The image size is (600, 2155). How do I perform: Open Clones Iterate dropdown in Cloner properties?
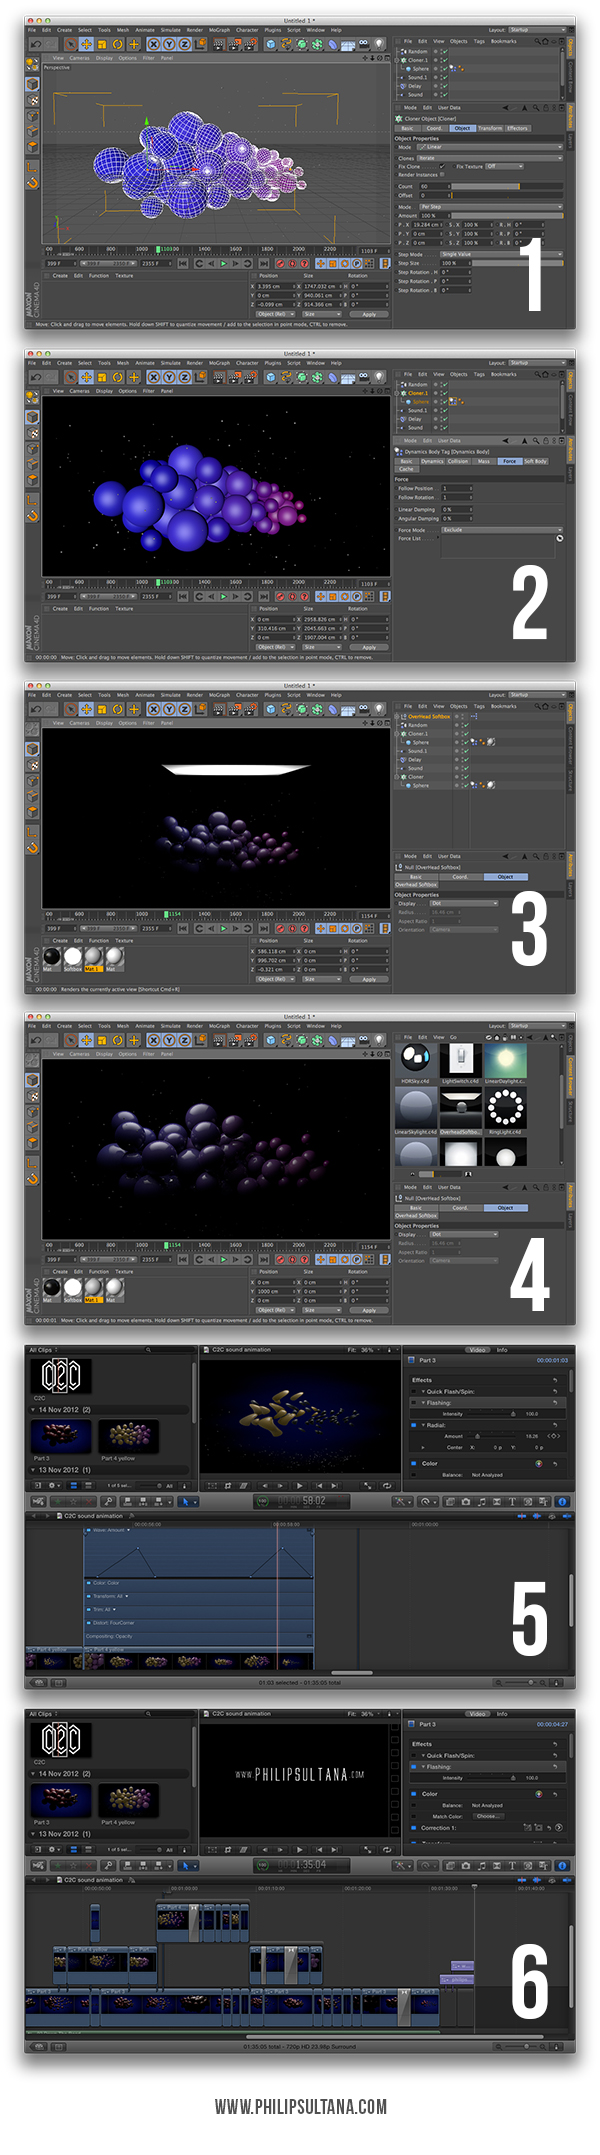491,158
